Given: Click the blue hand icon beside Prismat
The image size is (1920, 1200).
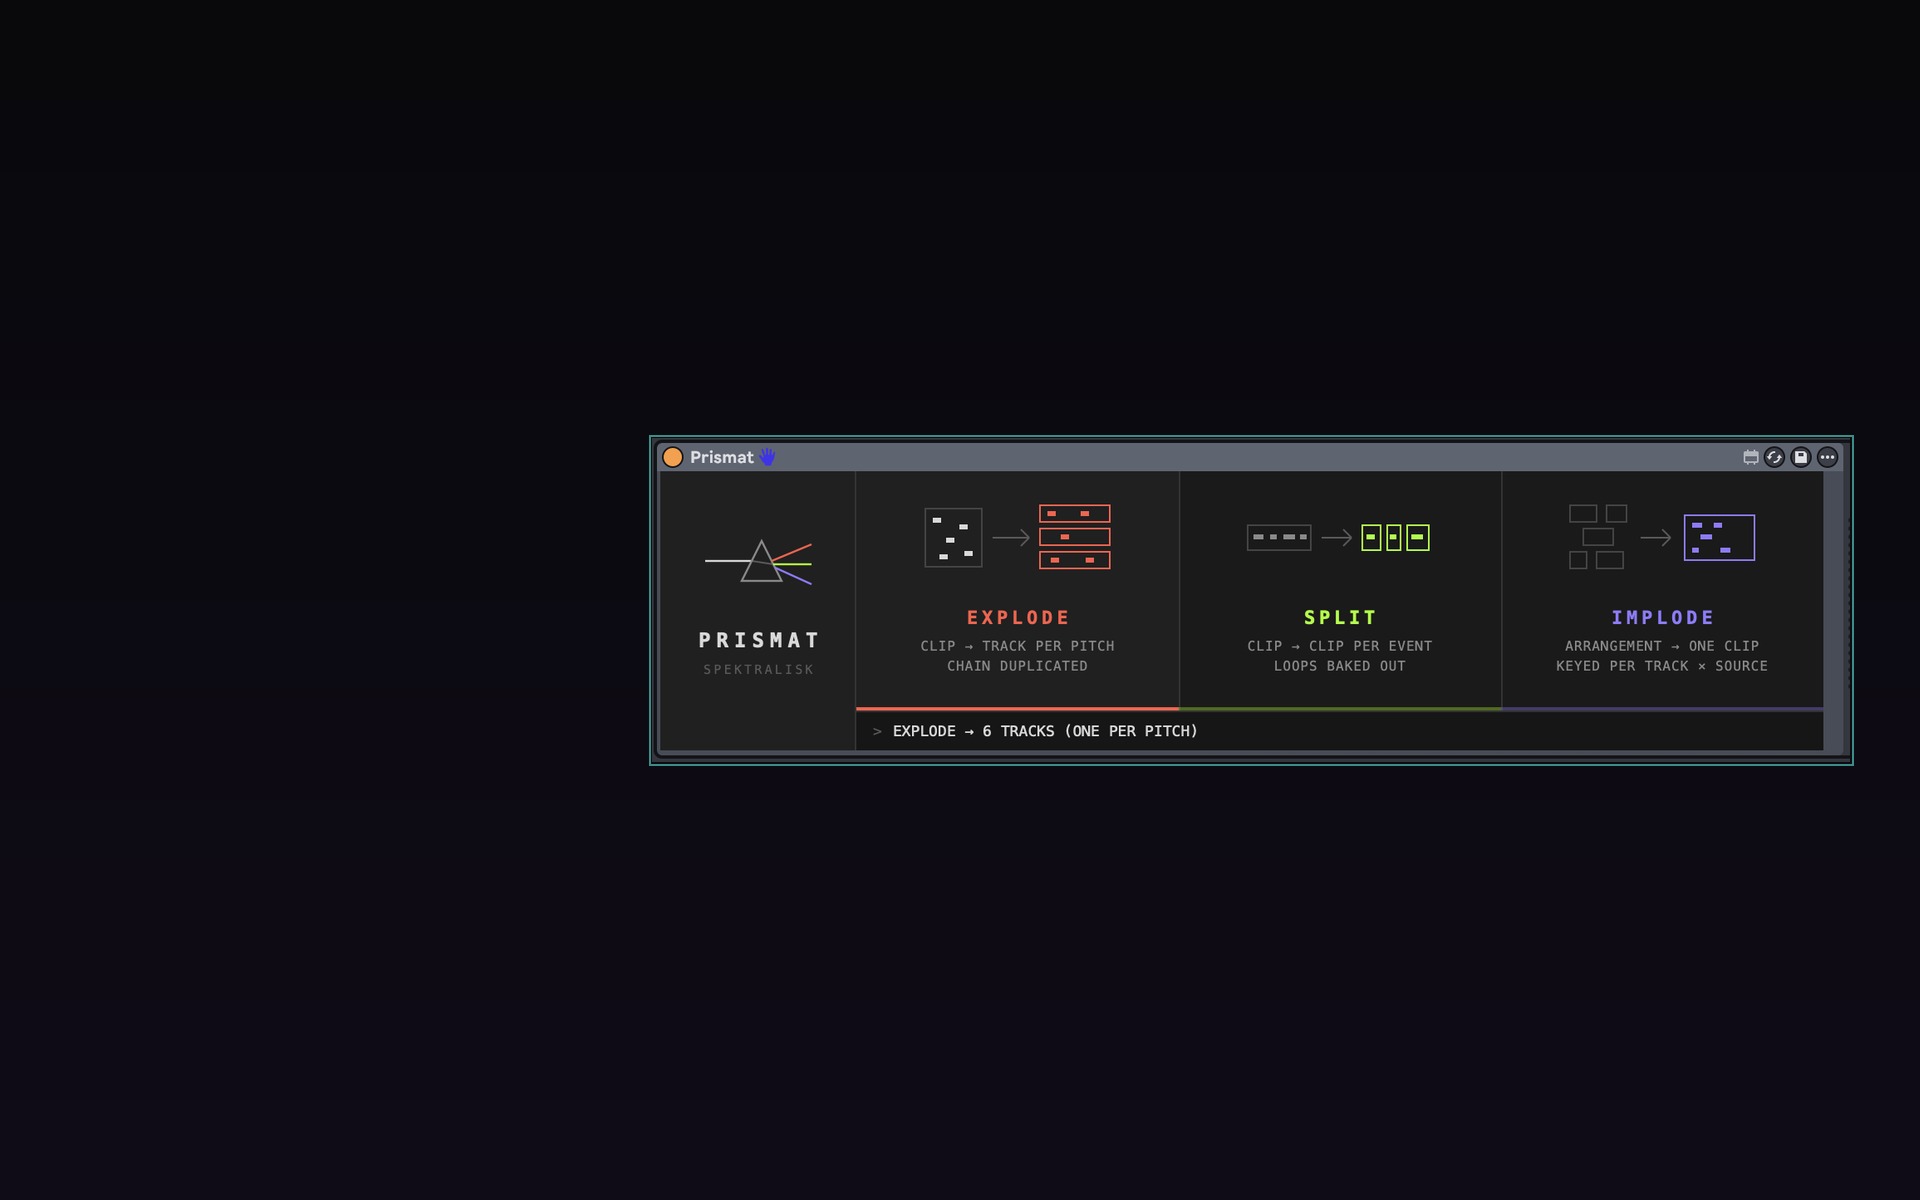Looking at the screenshot, I should pyautogui.click(x=767, y=457).
